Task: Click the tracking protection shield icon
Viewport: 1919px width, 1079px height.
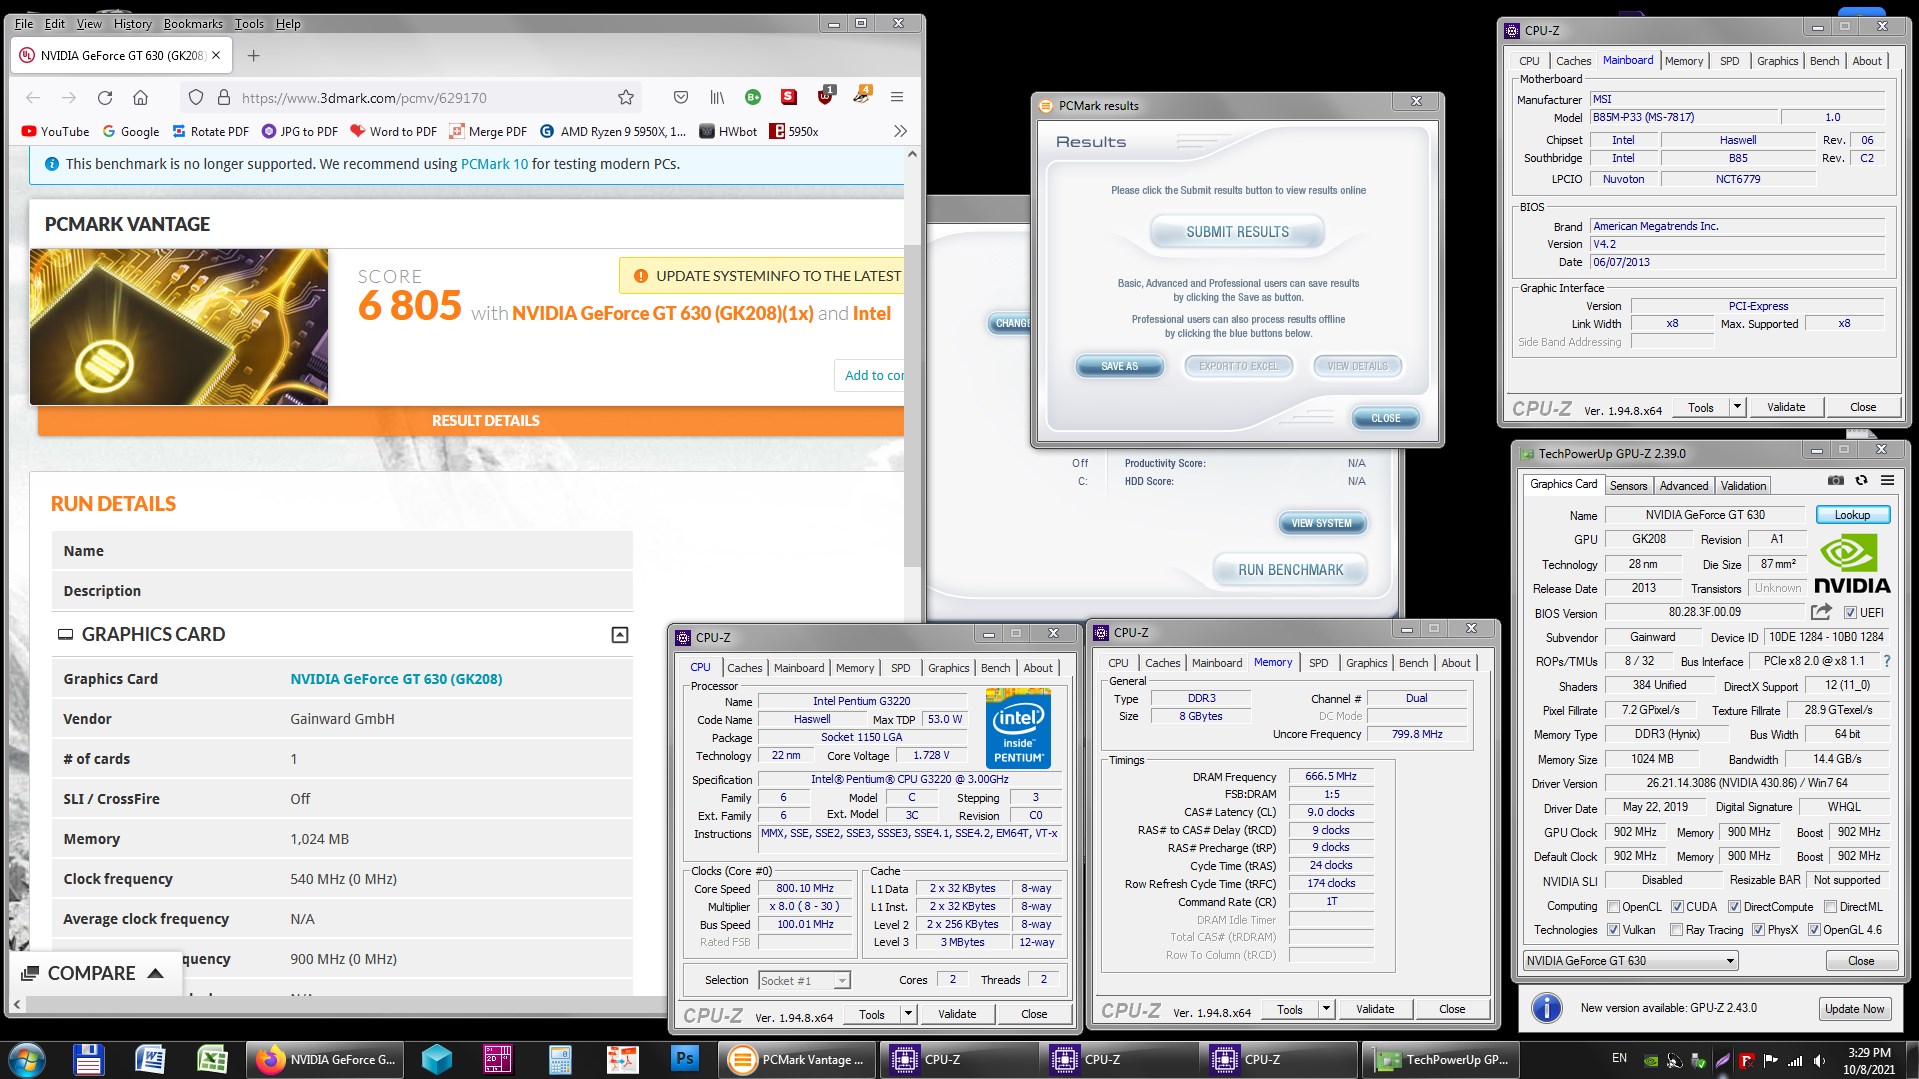Action: pyautogui.click(x=196, y=98)
